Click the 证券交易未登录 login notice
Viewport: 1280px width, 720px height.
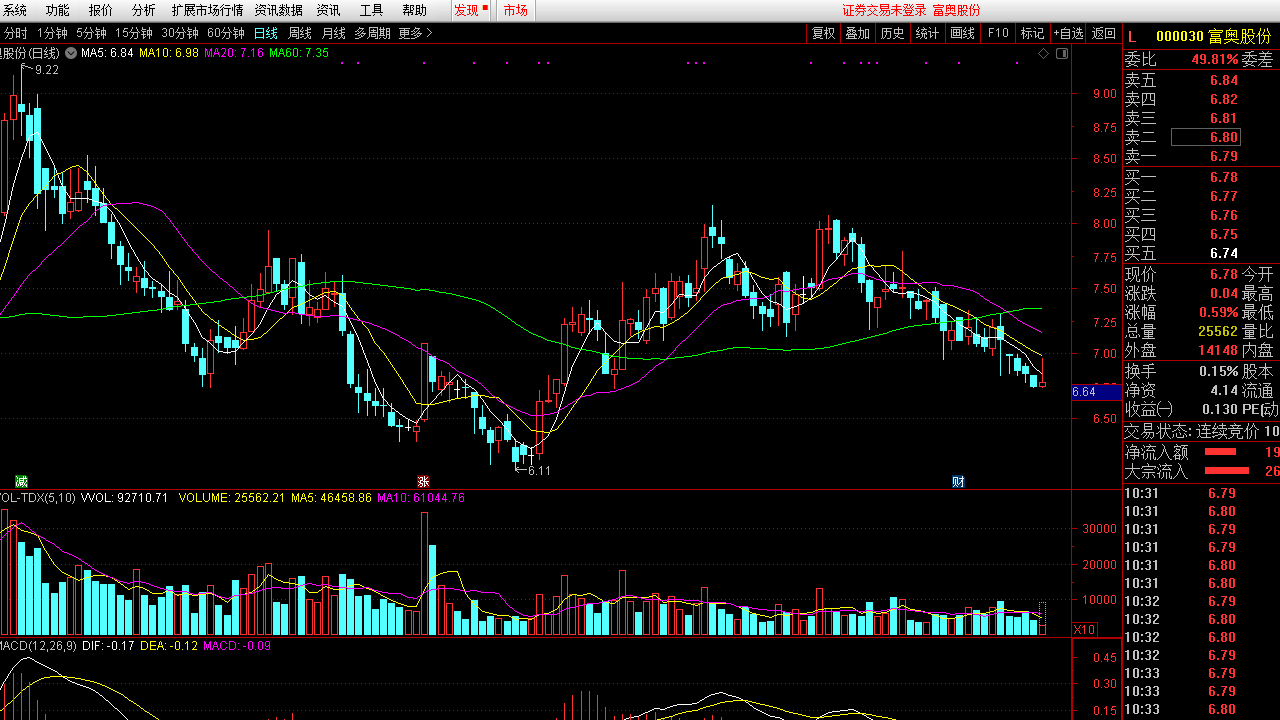tap(884, 10)
